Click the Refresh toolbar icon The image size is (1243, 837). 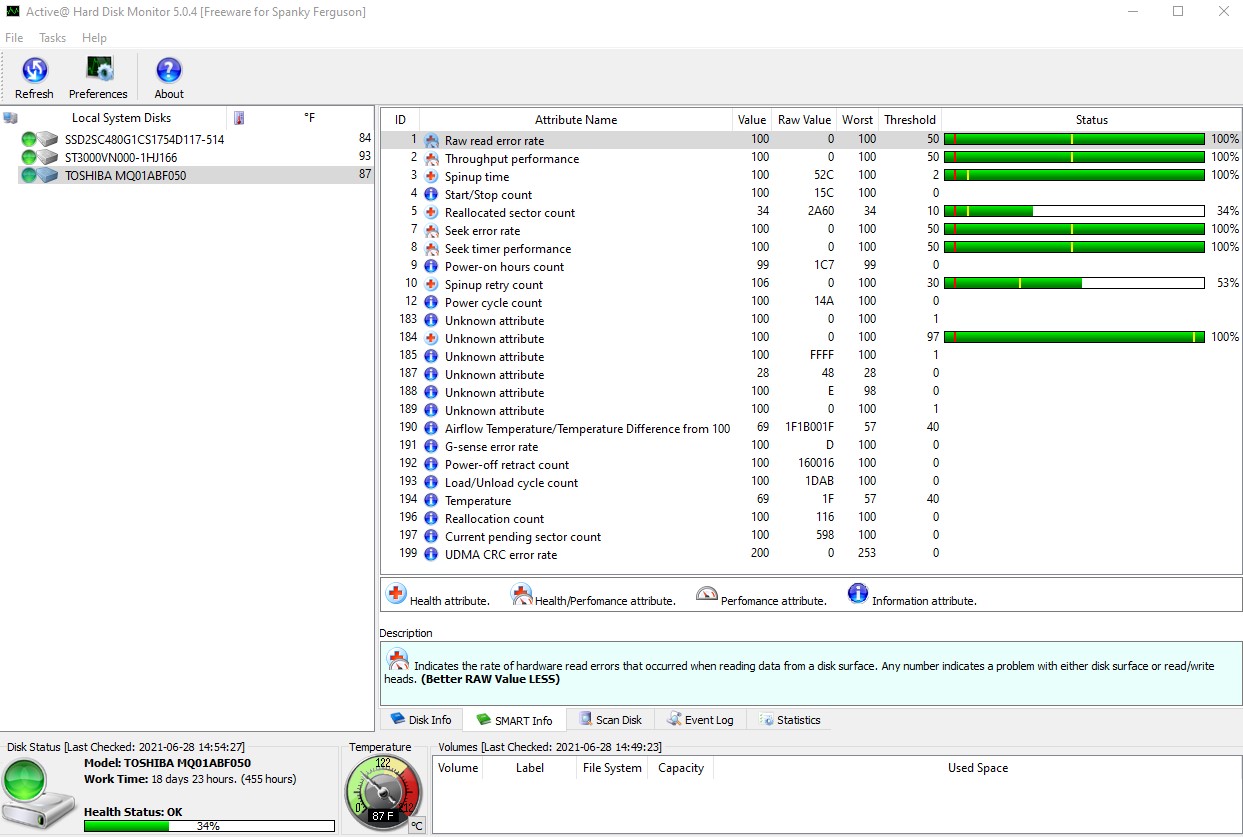point(34,75)
